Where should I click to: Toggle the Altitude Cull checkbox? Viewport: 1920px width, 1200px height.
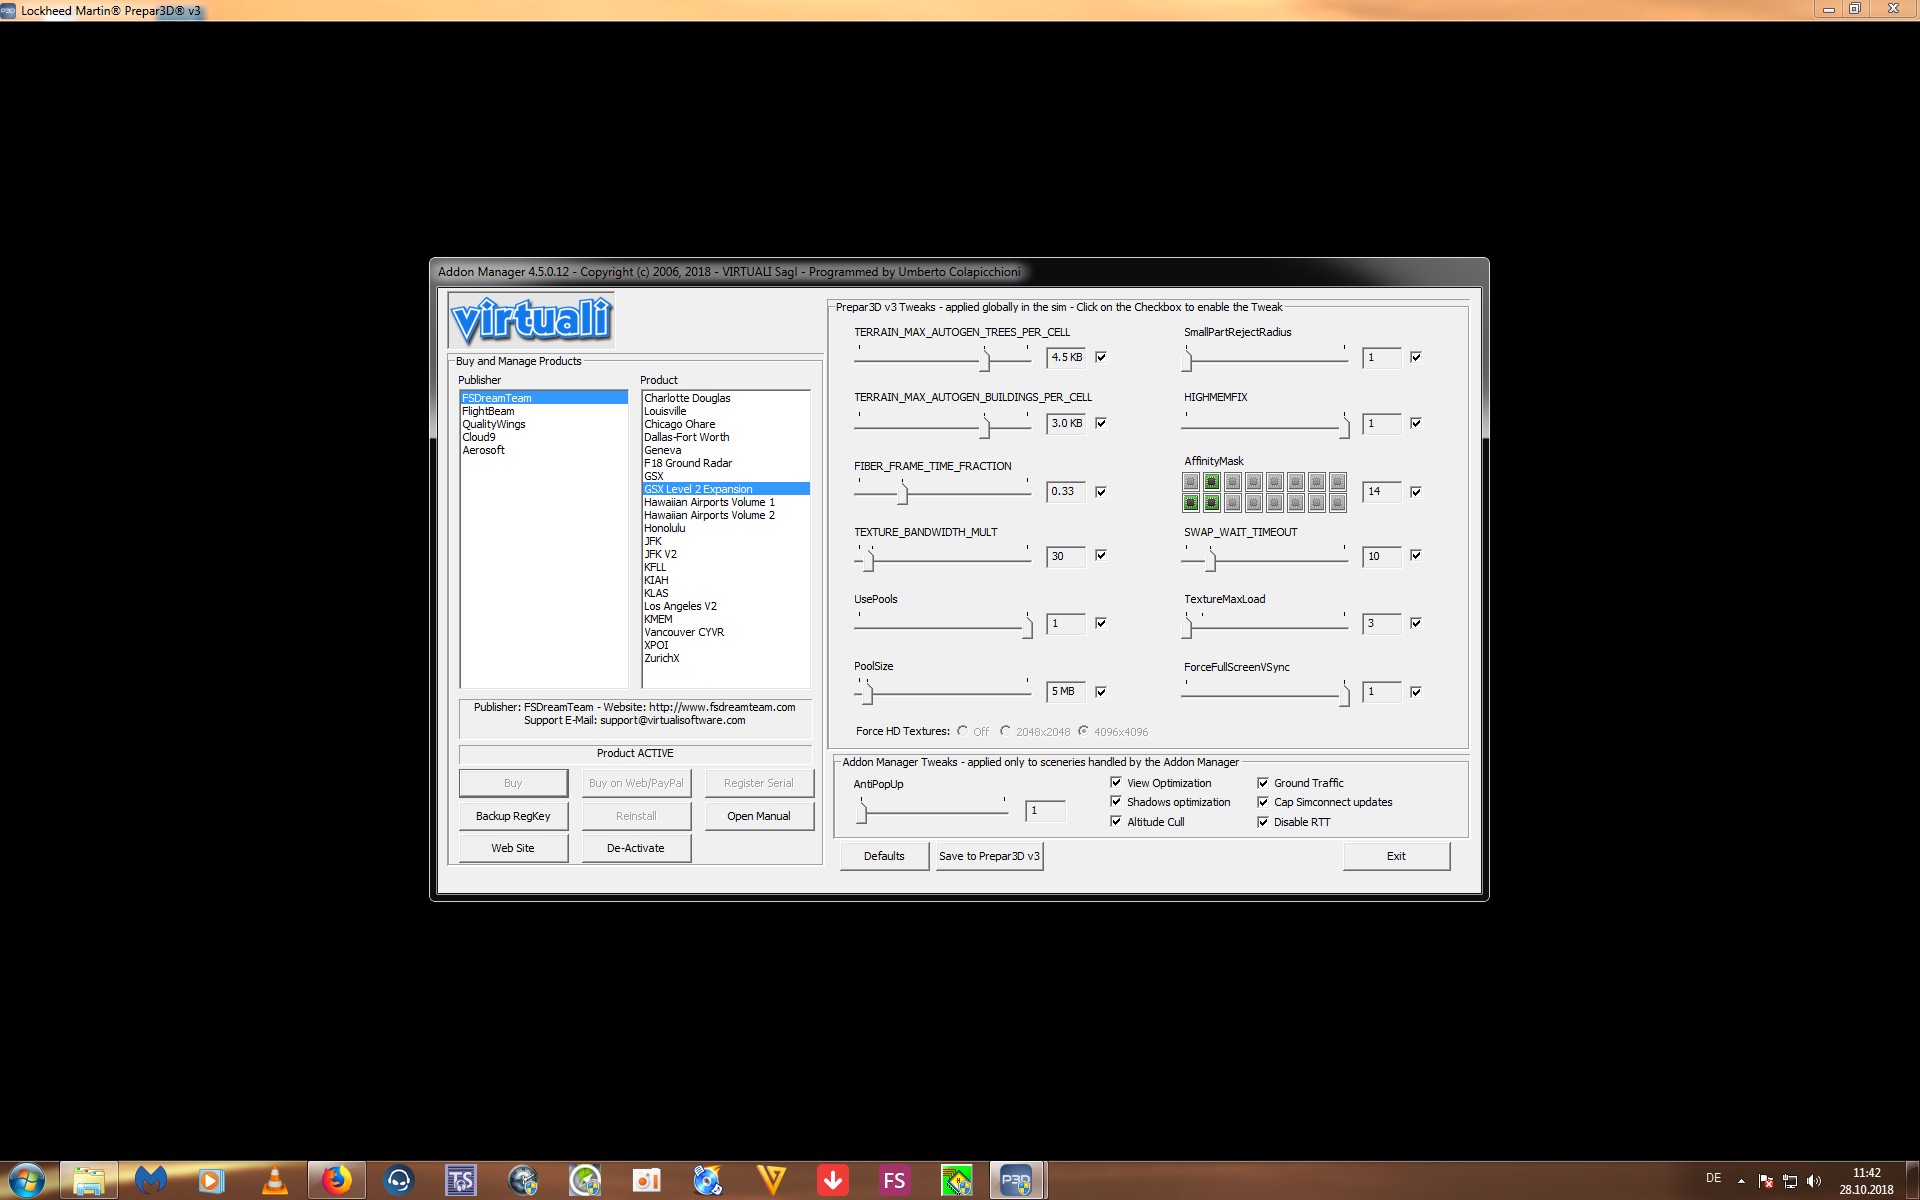pos(1116,822)
